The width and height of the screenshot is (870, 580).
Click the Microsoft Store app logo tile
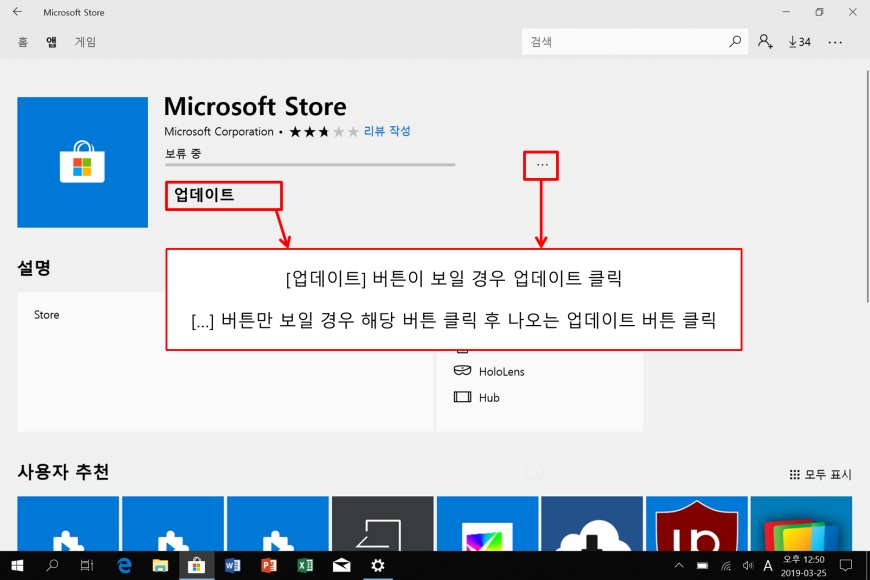pyautogui.click(x=83, y=162)
